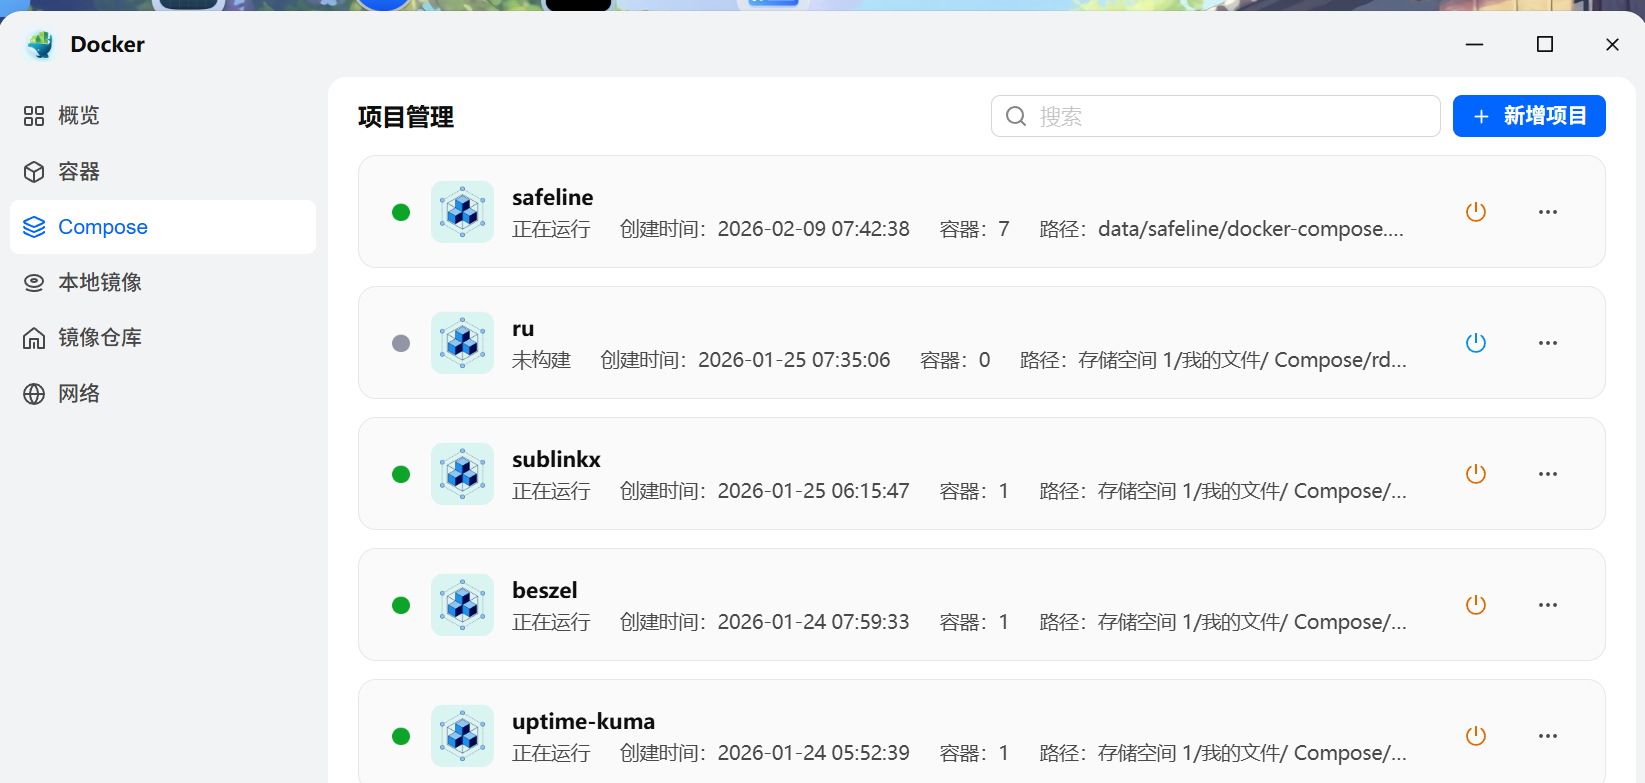
Task: Open the uptime-kuma more options menu
Action: (x=1548, y=736)
